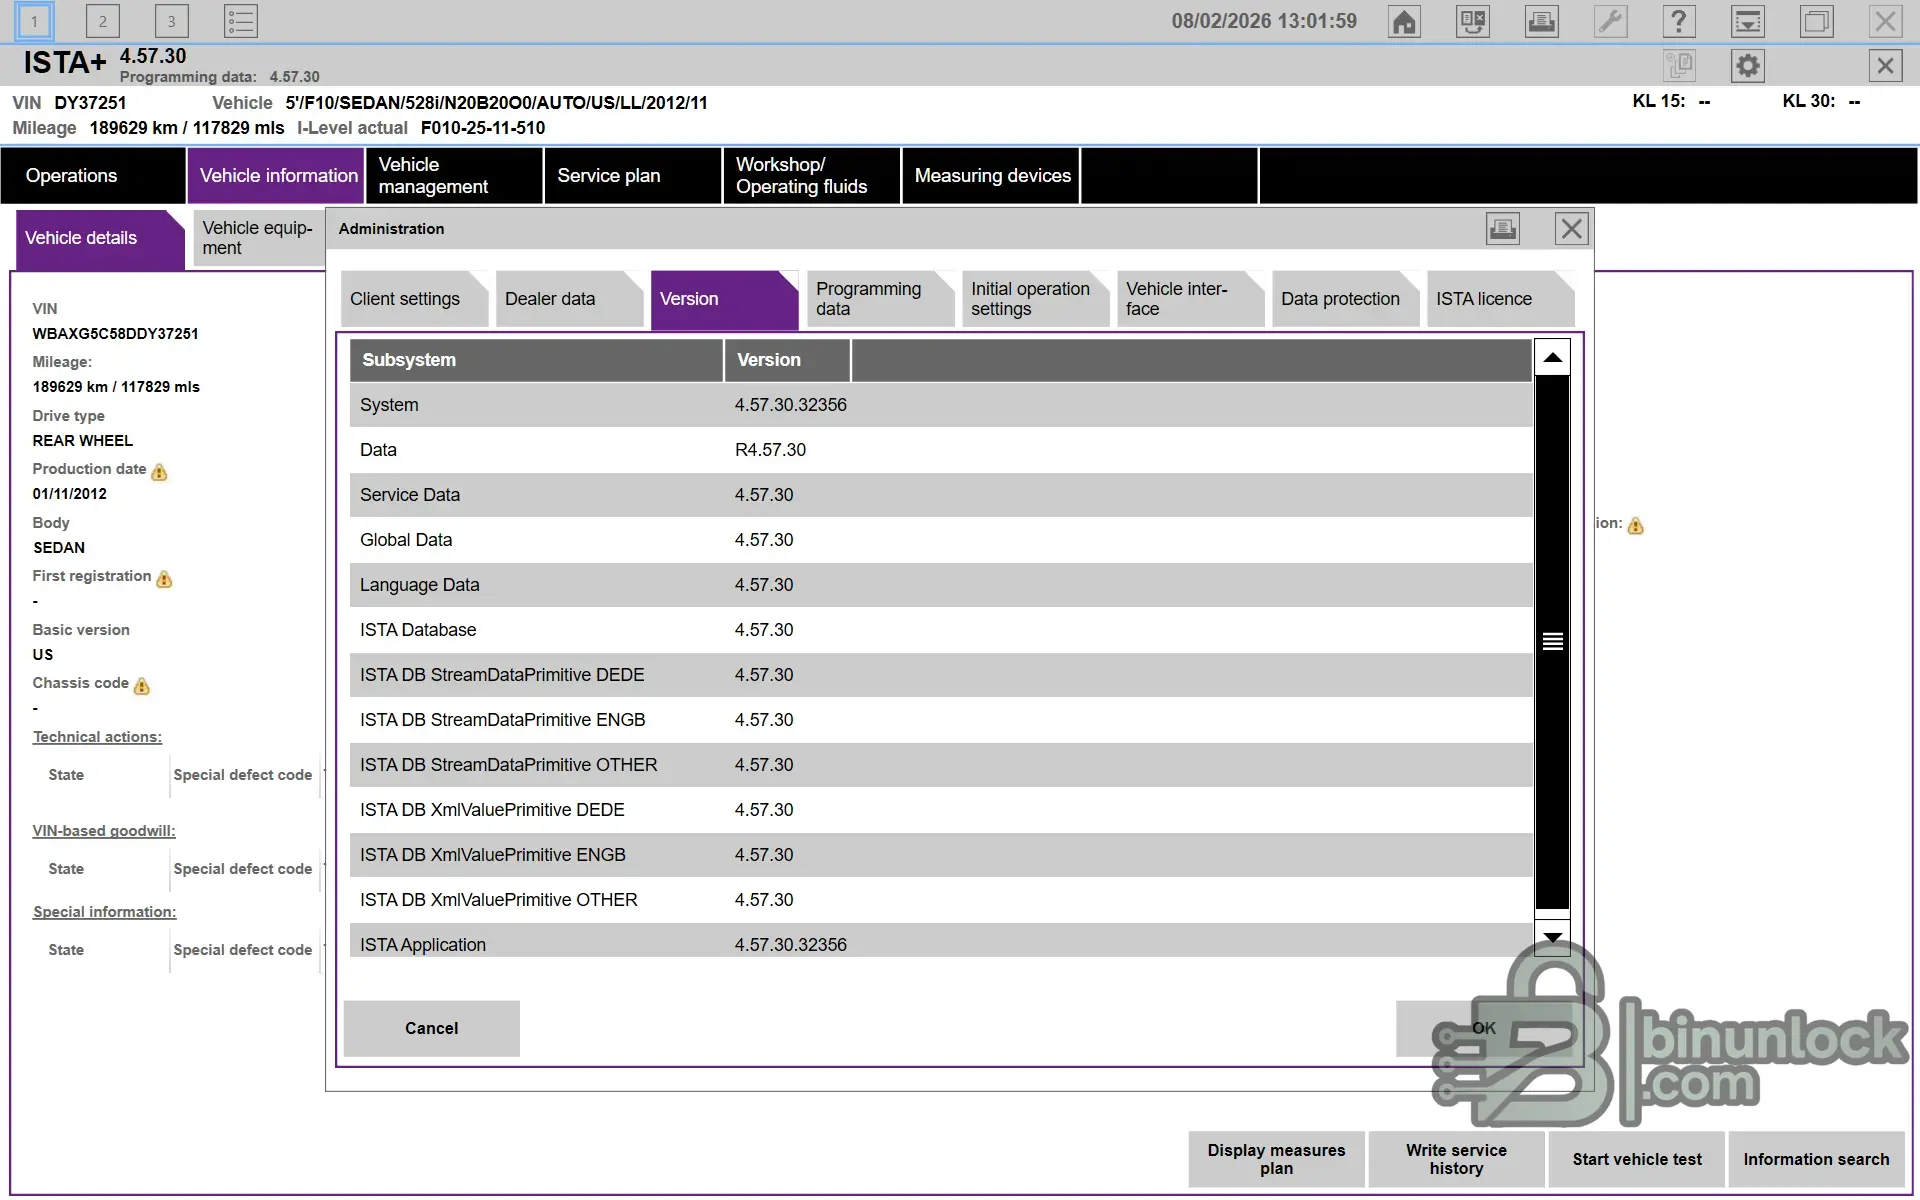
Task: Click the help question mark icon
Action: pos(1679,20)
